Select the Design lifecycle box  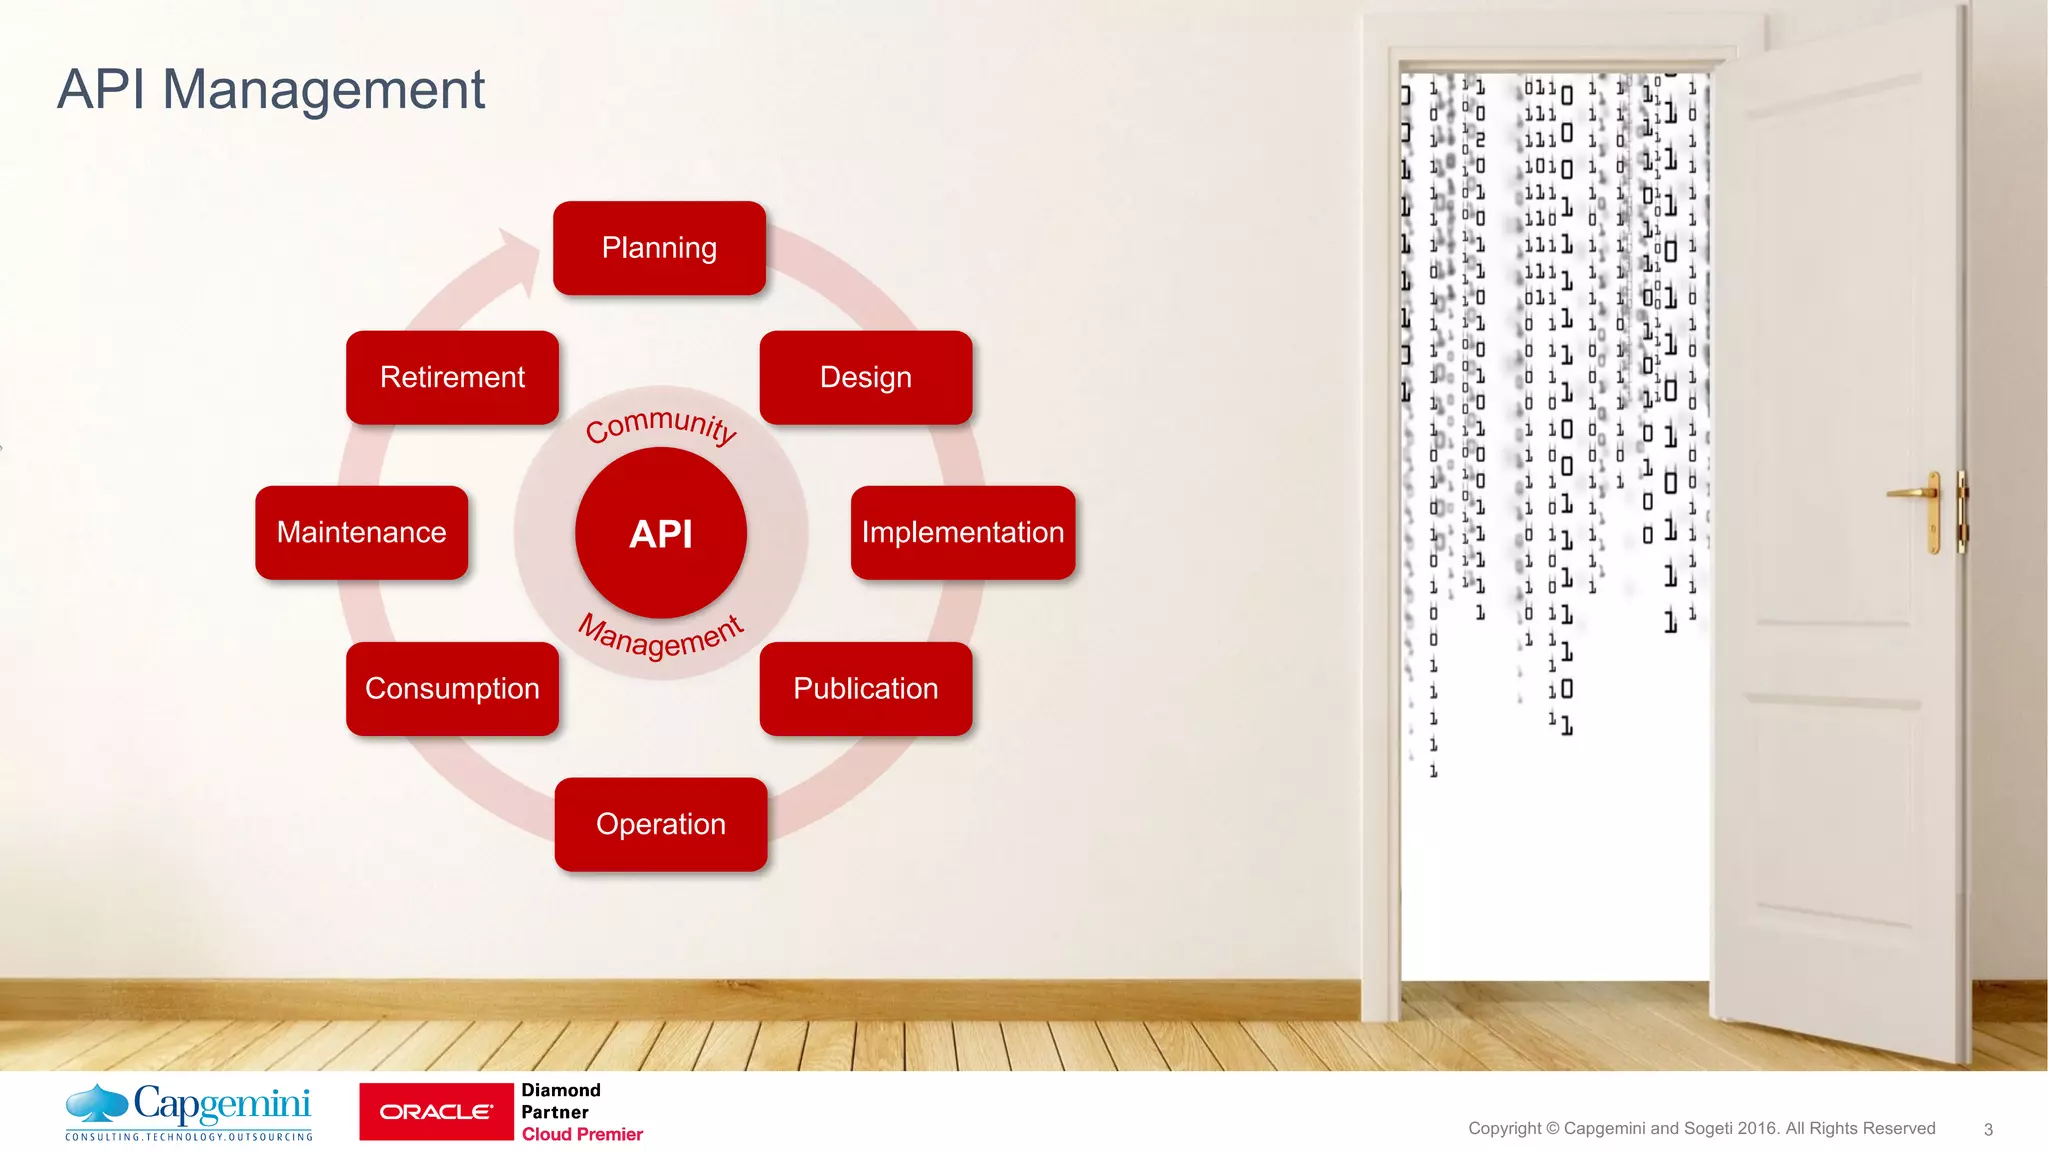(x=865, y=377)
